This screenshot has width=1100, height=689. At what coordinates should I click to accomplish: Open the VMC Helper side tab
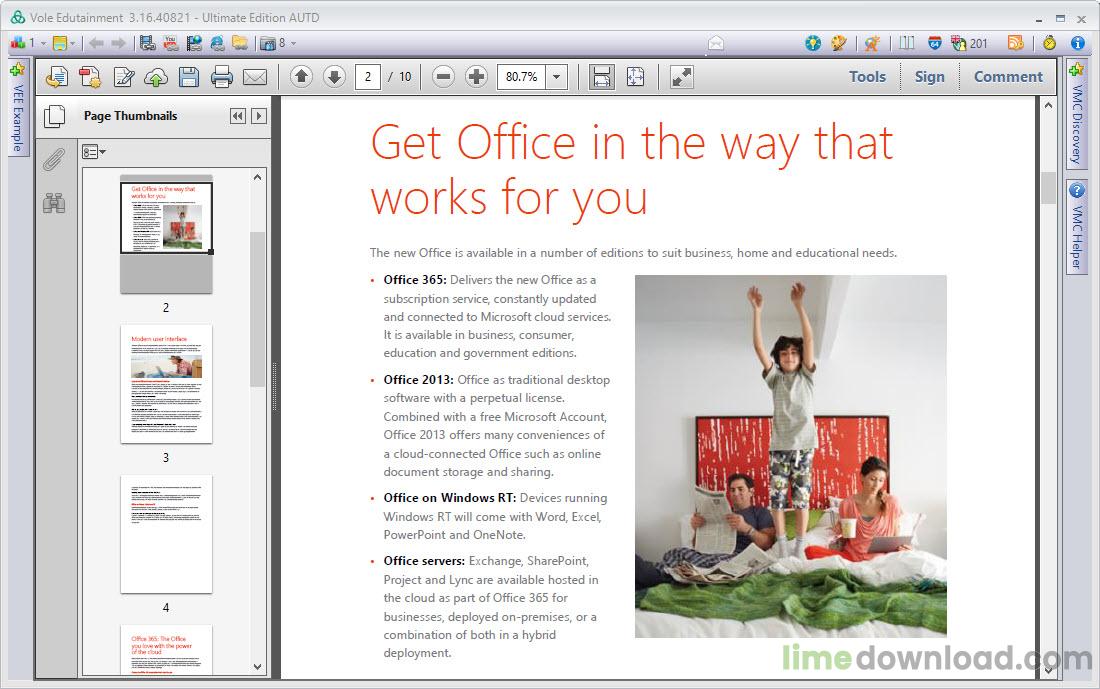(x=1077, y=227)
